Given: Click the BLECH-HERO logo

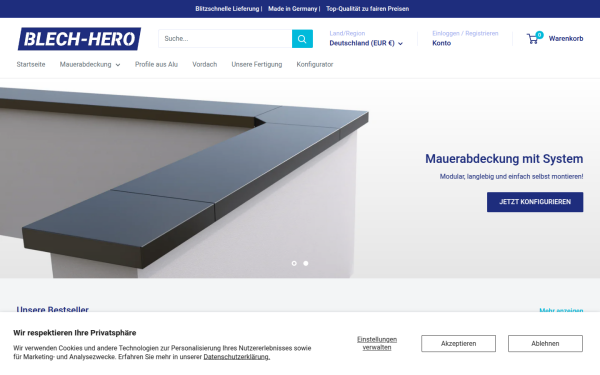Looking at the screenshot, I should point(79,39).
